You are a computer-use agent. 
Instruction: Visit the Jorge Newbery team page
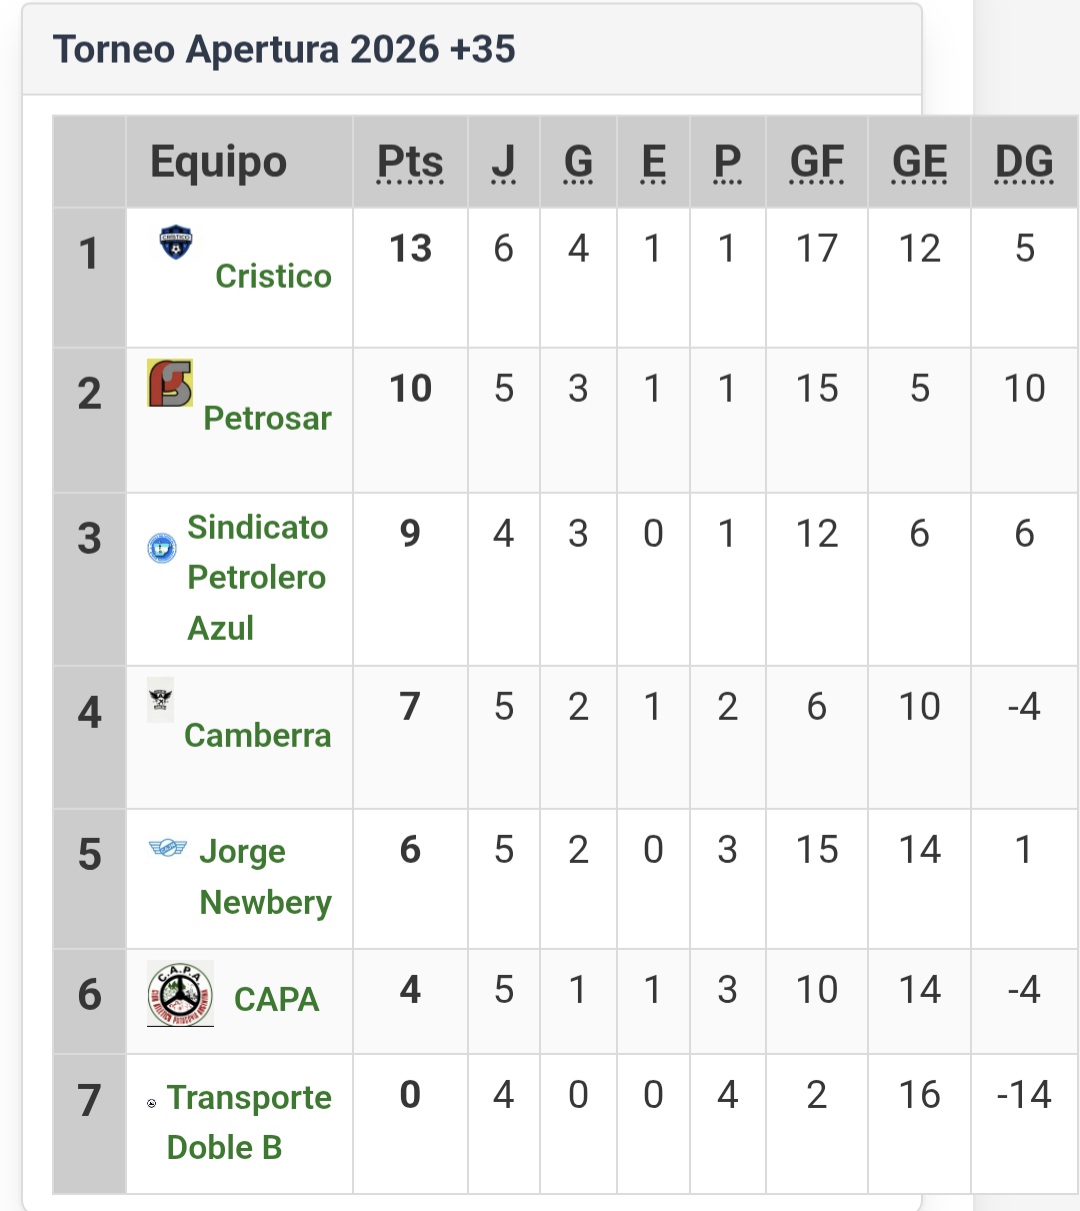[264, 877]
